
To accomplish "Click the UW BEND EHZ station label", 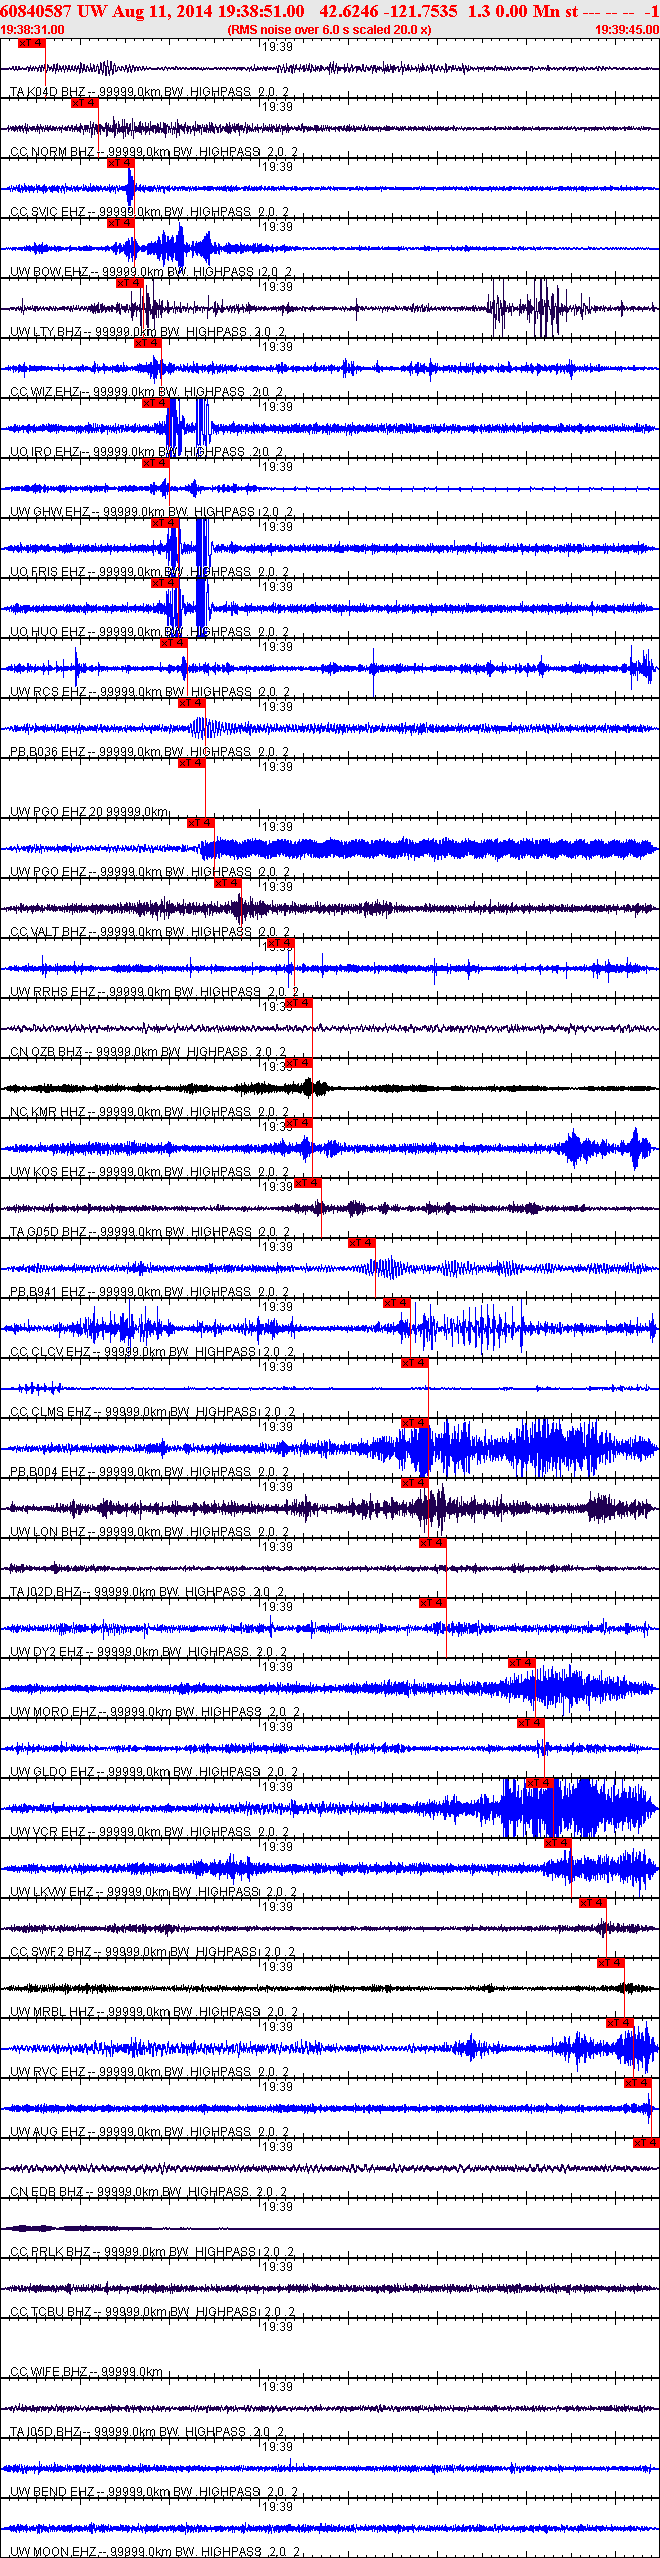I will click(154, 2492).
